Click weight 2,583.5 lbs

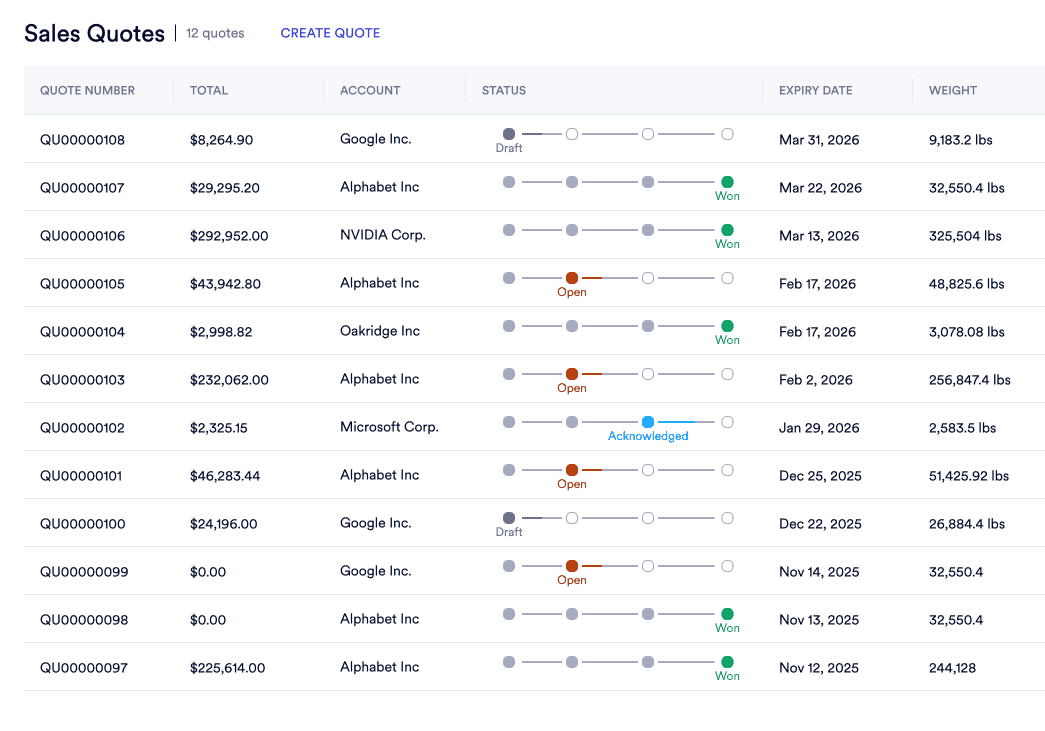click(x=962, y=428)
